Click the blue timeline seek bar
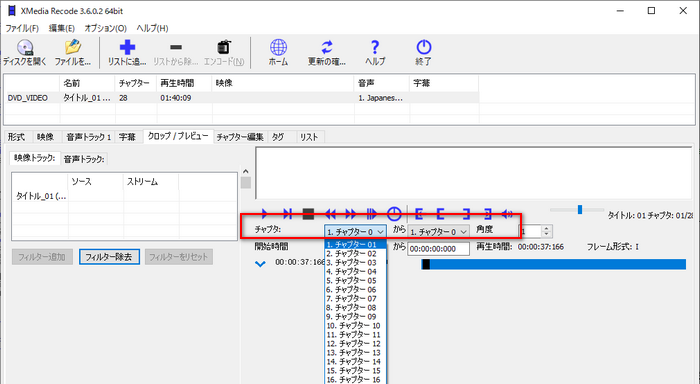The height and width of the screenshot is (384, 700). (x=554, y=264)
